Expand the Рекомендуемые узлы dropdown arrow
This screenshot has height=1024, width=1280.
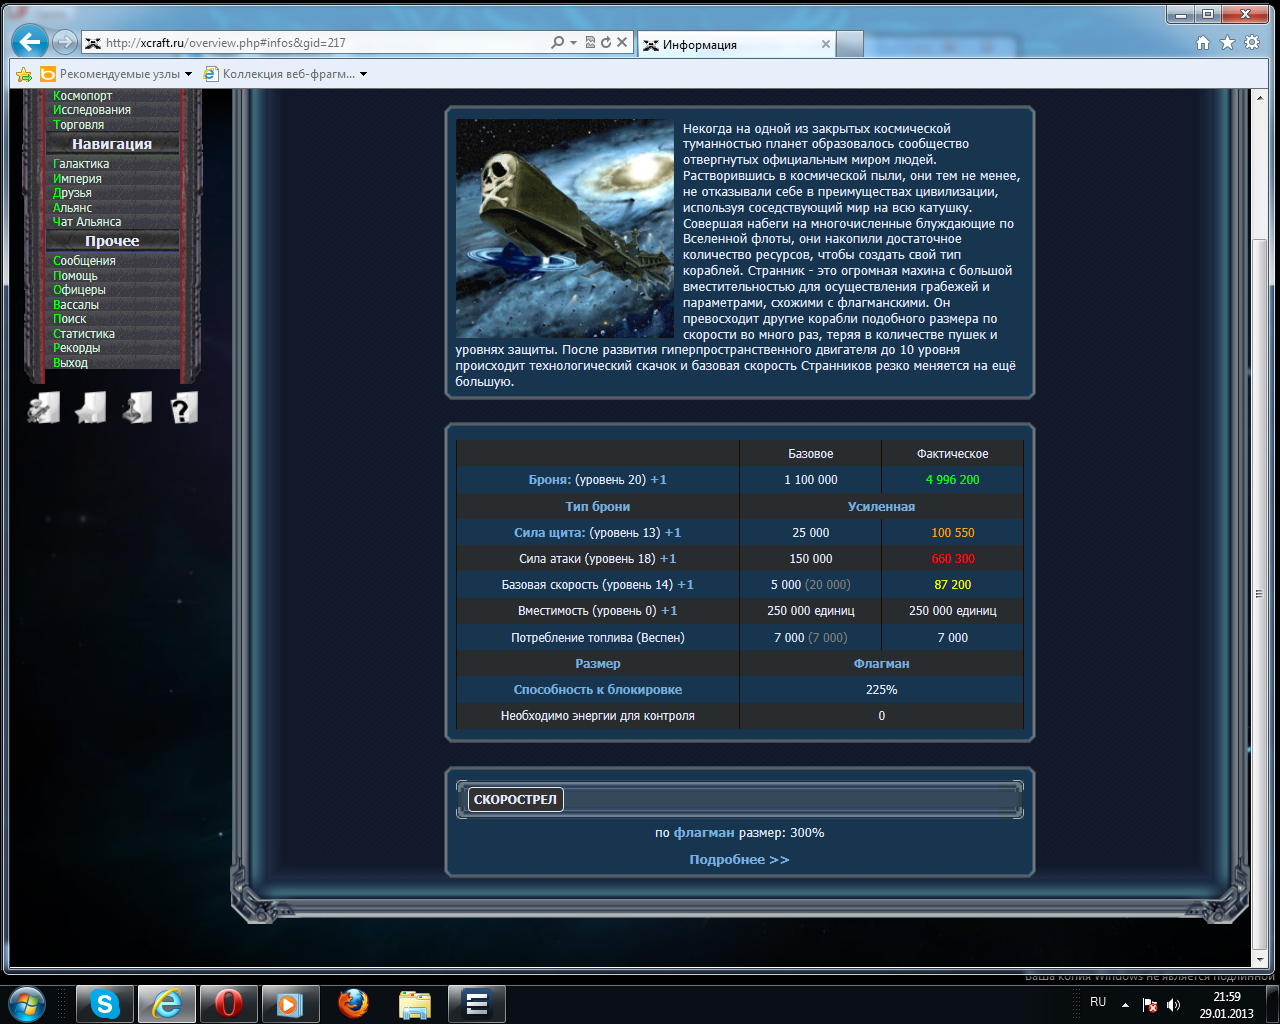point(188,74)
